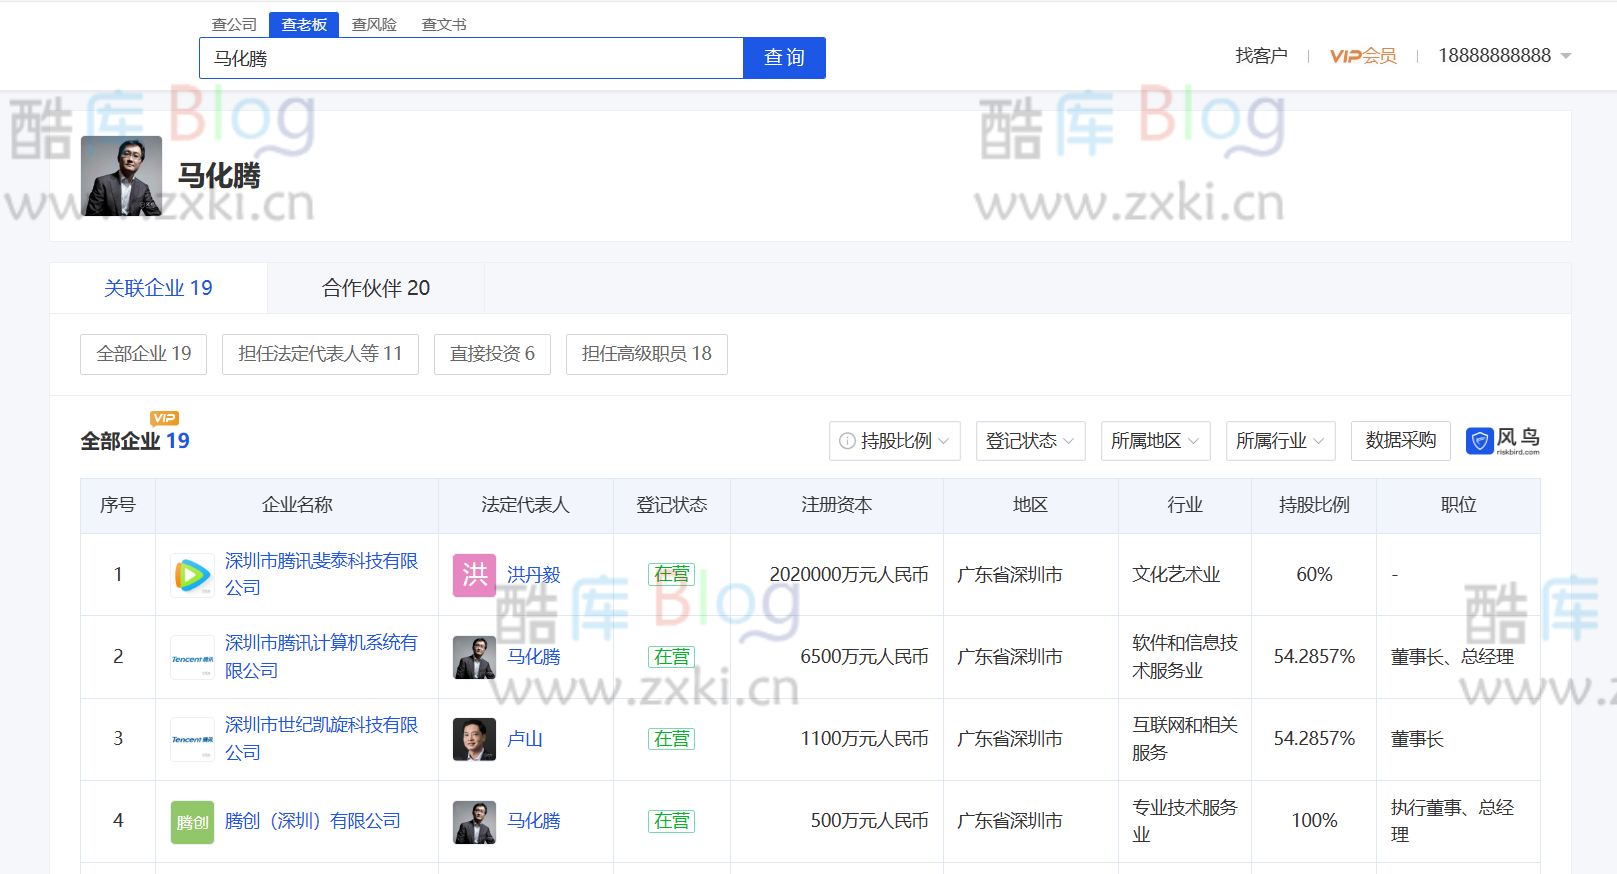This screenshot has height=874, width=1617.
Task: Switch to the 查老板 search tab
Action: (x=304, y=24)
